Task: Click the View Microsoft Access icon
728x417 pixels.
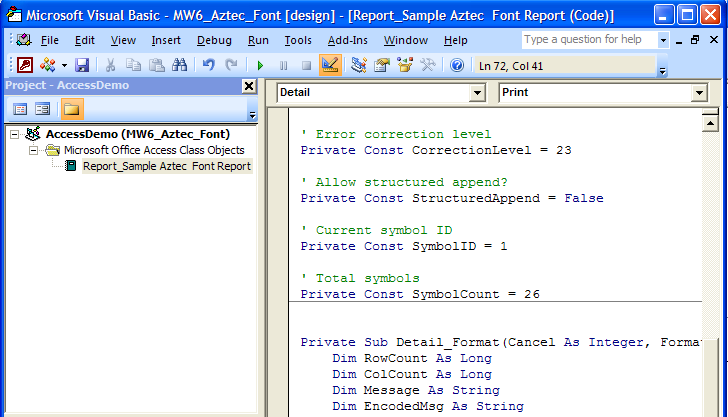Action: point(25,65)
